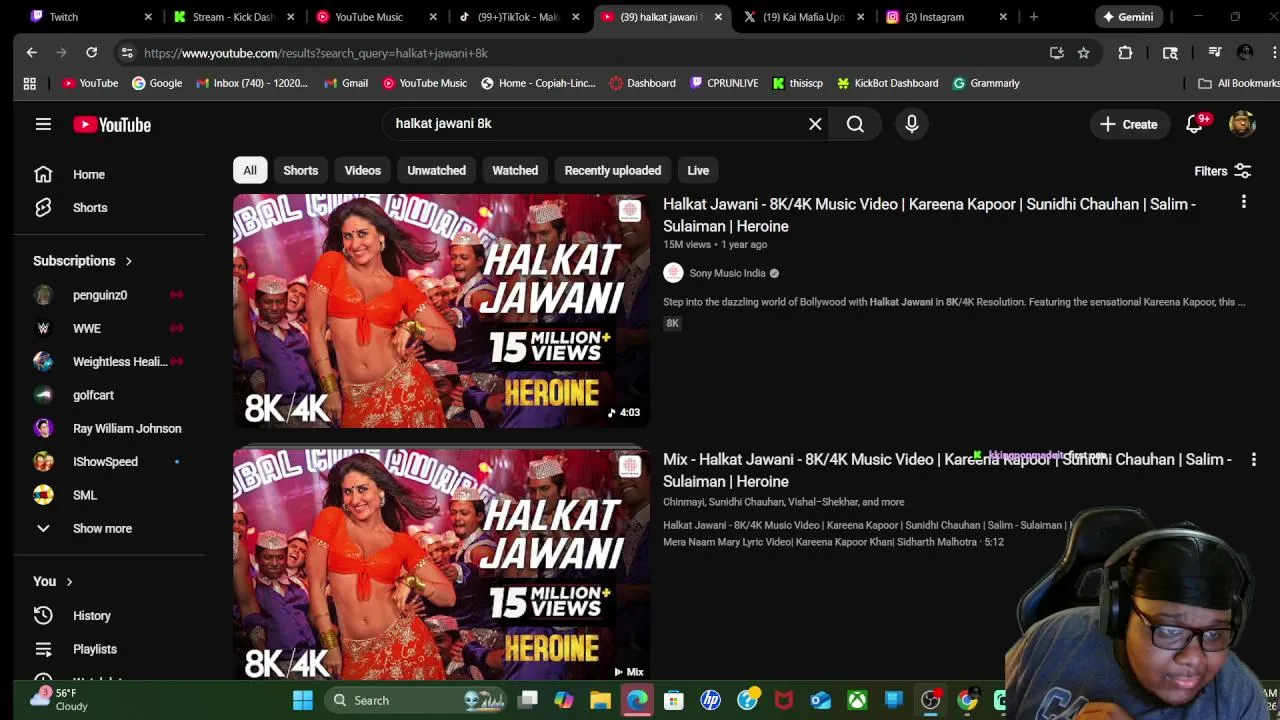Select the Unwatched filter chip
Screen dimensions: 1280x720
[436, 170]
